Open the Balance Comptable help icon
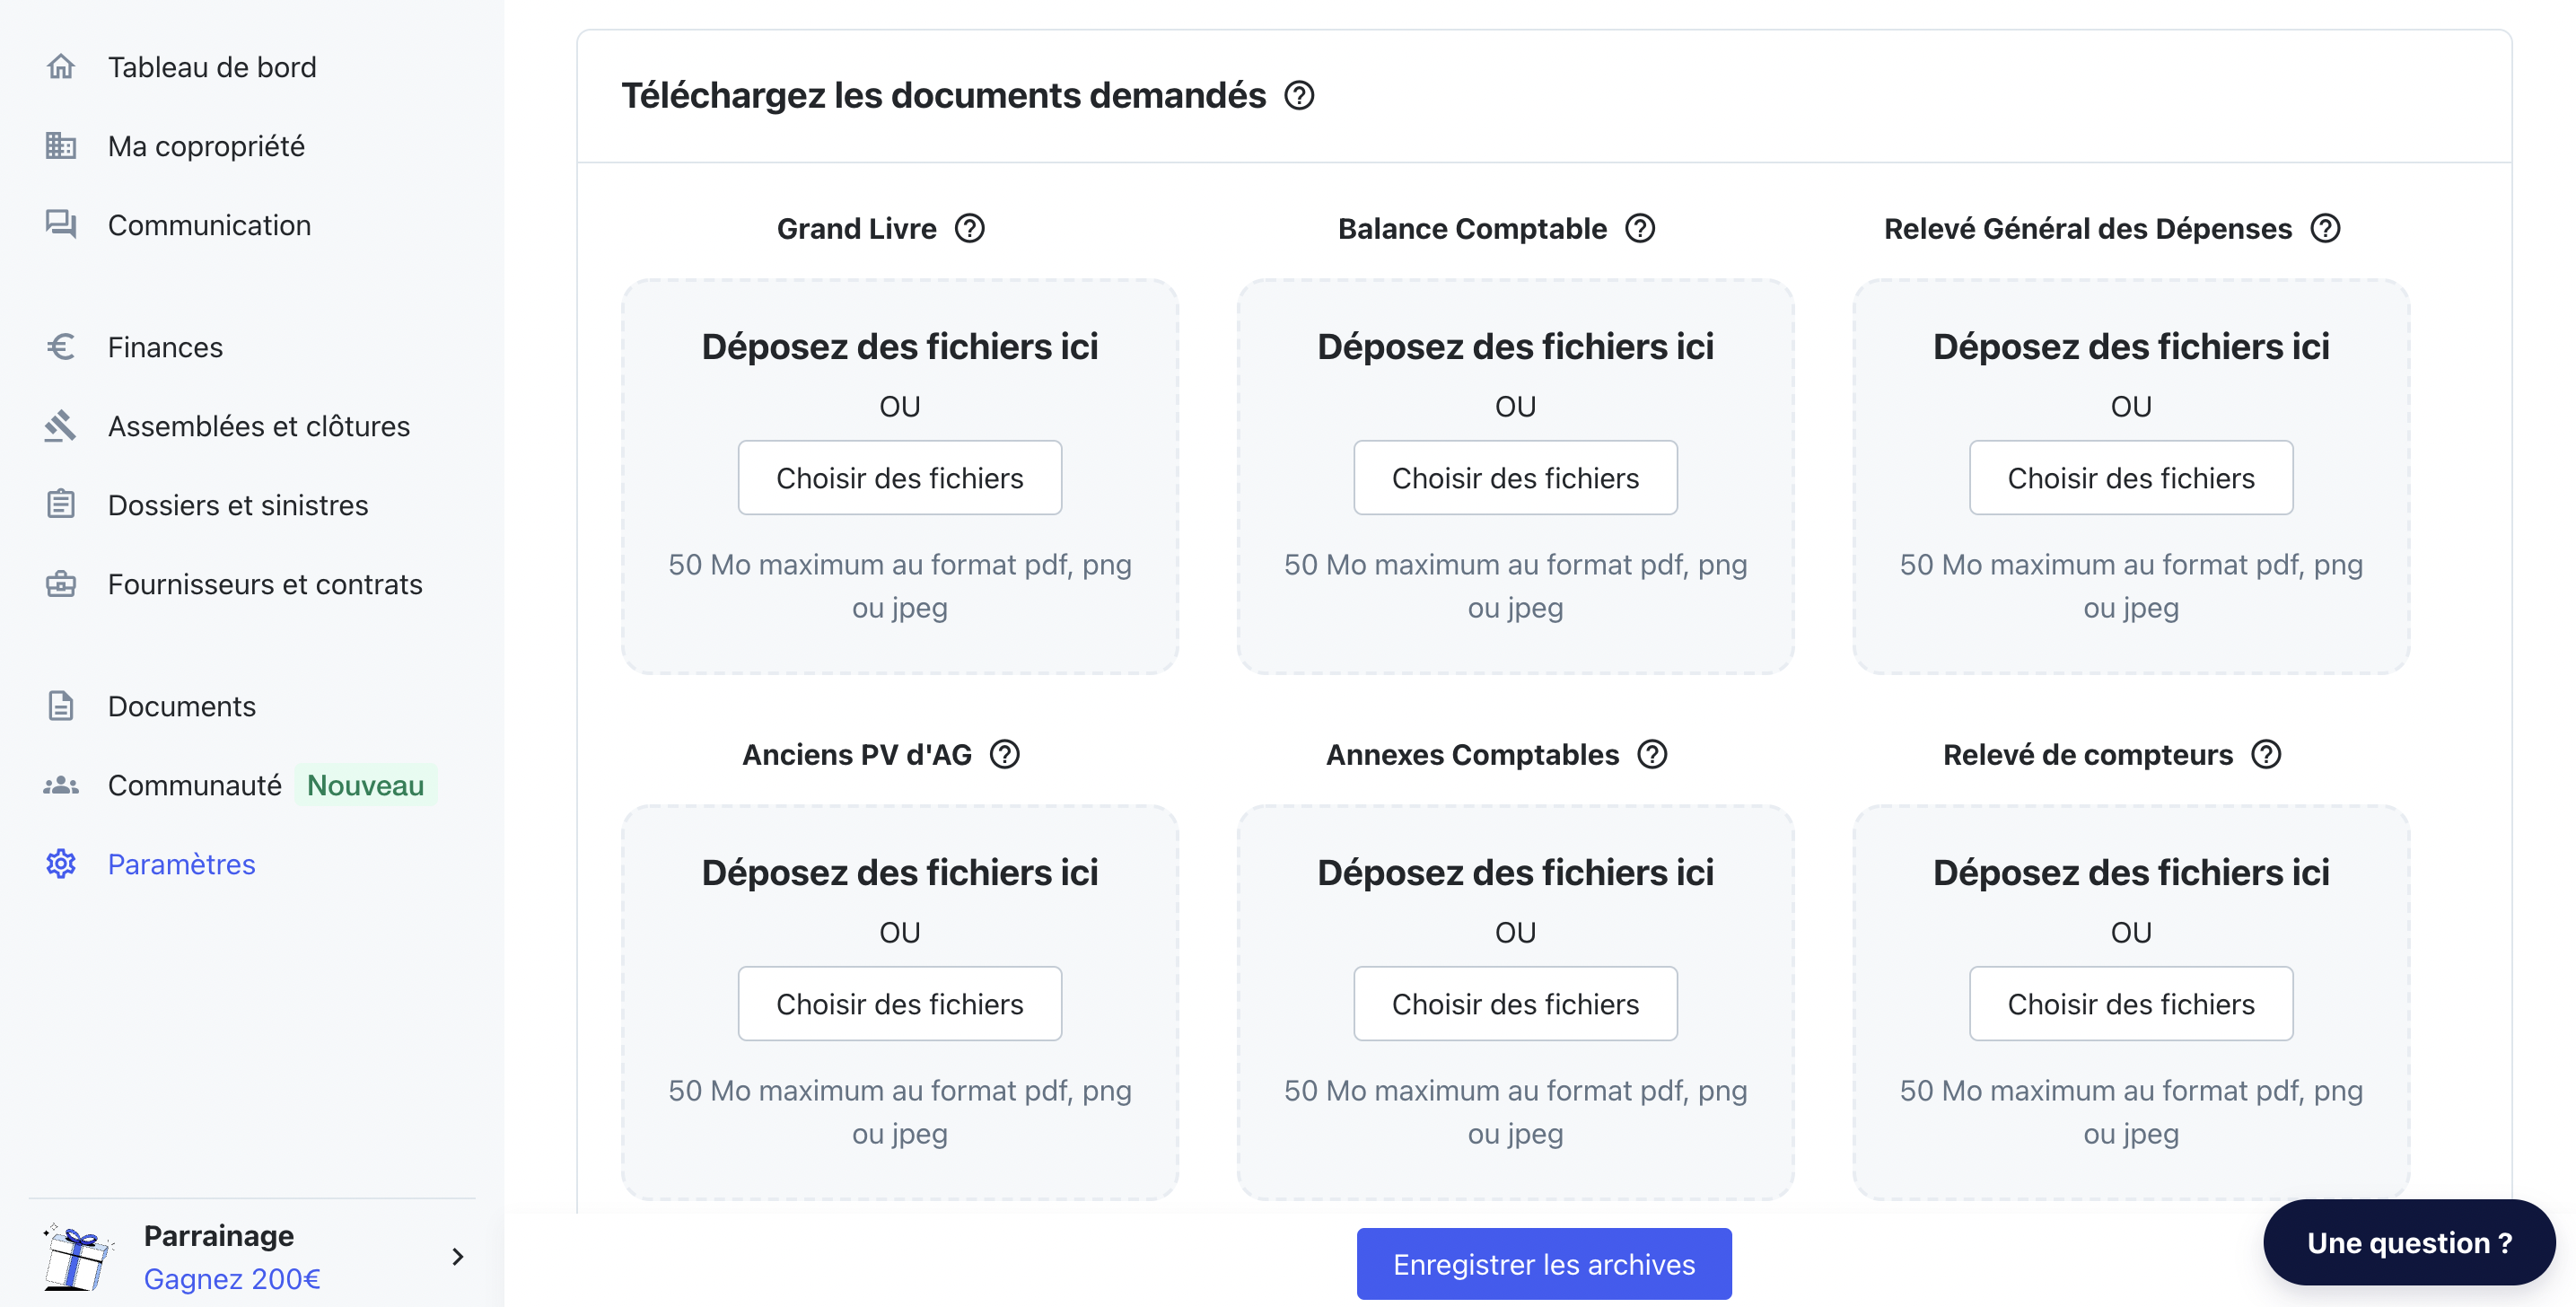Screen dimensions: 2576x1307 (x=1640, y=229)
